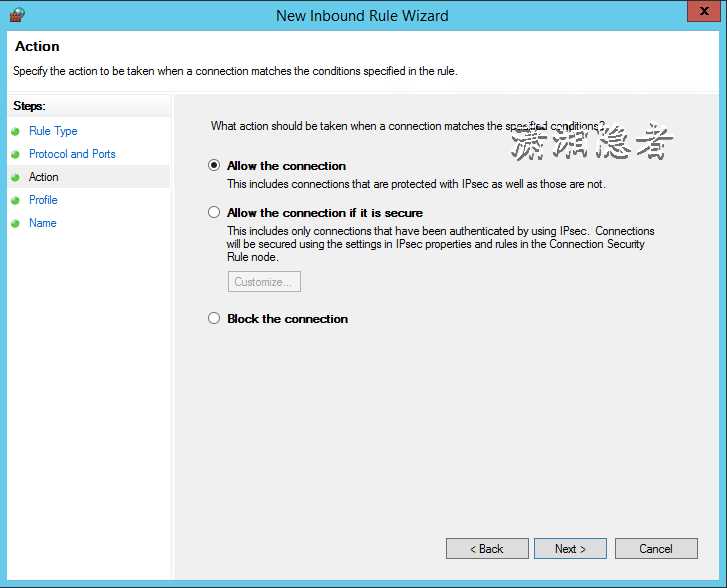The image size is (727, 588).
Task: Click the green bullet beside the Name step
Action: click(x=15, y=223)
